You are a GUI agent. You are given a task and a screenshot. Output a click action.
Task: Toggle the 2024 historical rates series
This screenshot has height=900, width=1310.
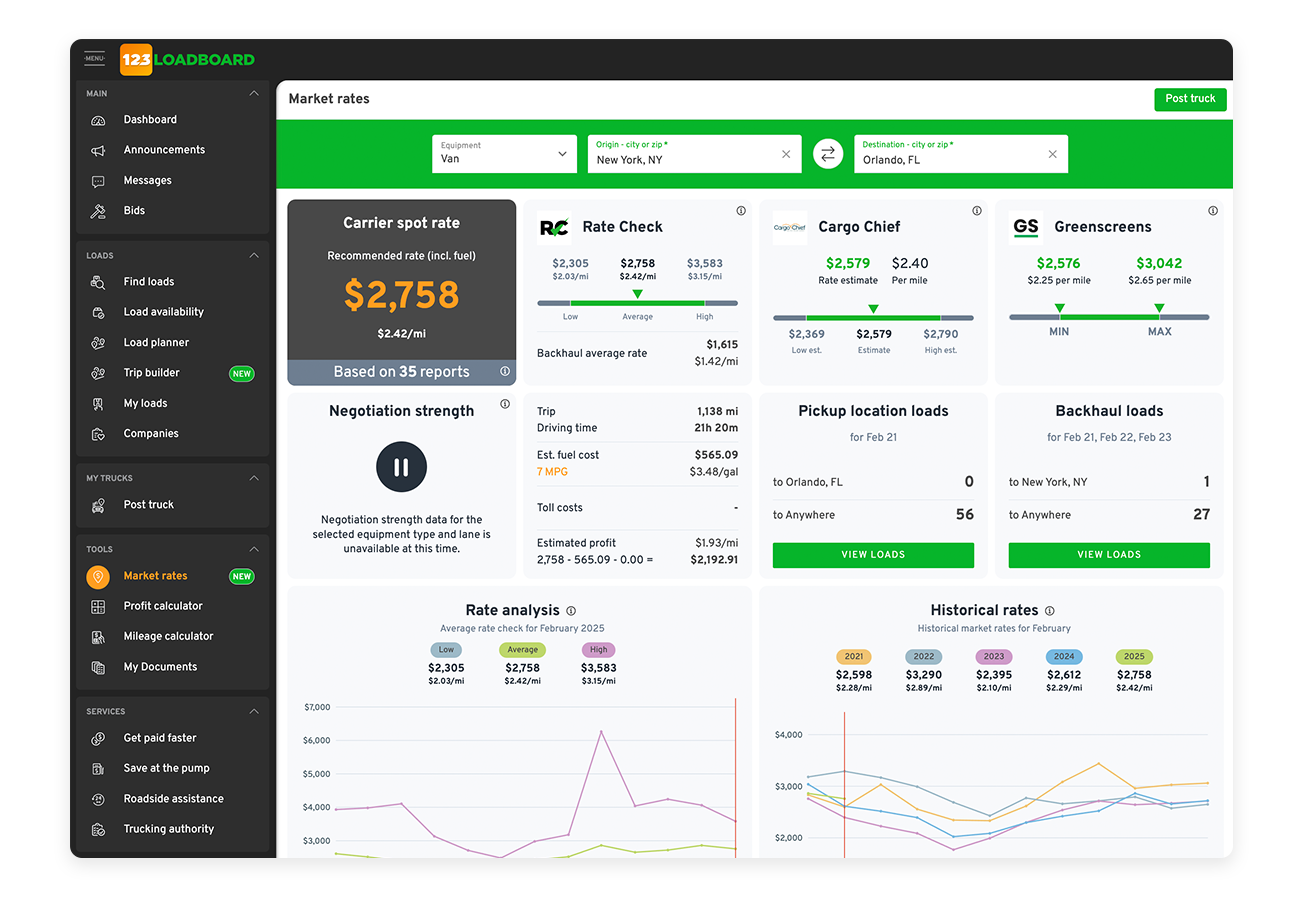click(1064, 657)
